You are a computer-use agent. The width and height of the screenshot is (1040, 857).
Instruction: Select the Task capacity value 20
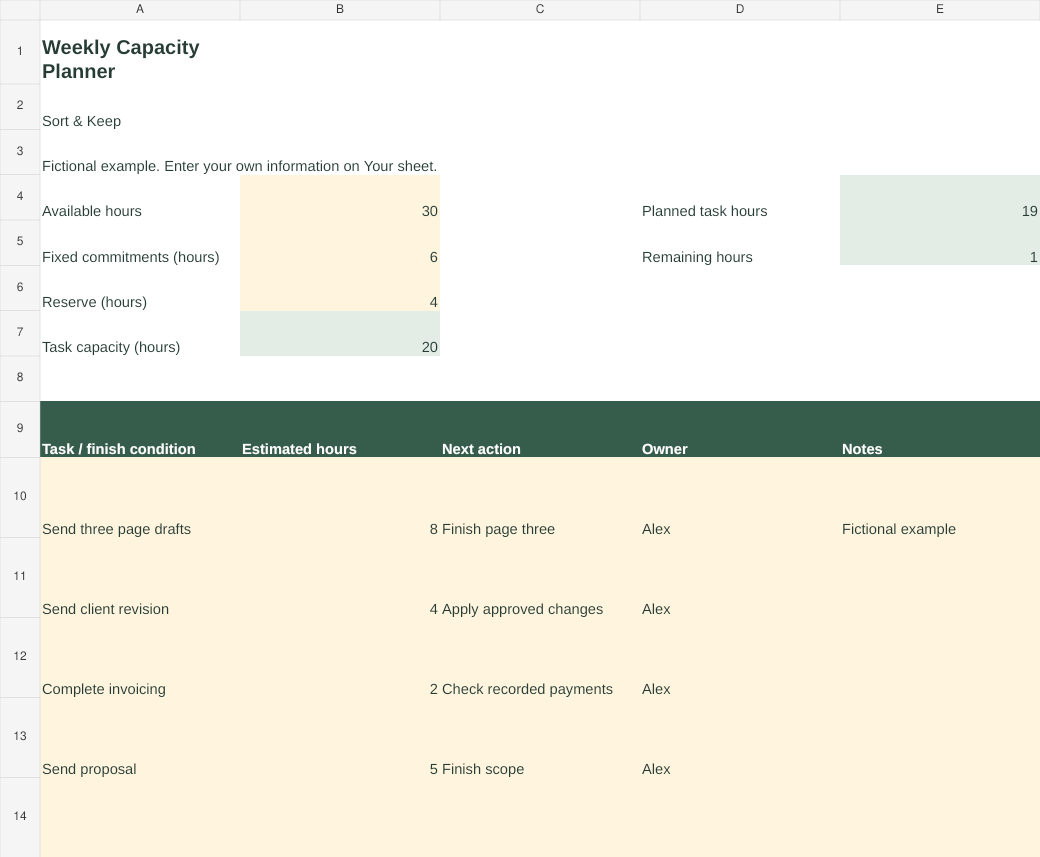340,334
